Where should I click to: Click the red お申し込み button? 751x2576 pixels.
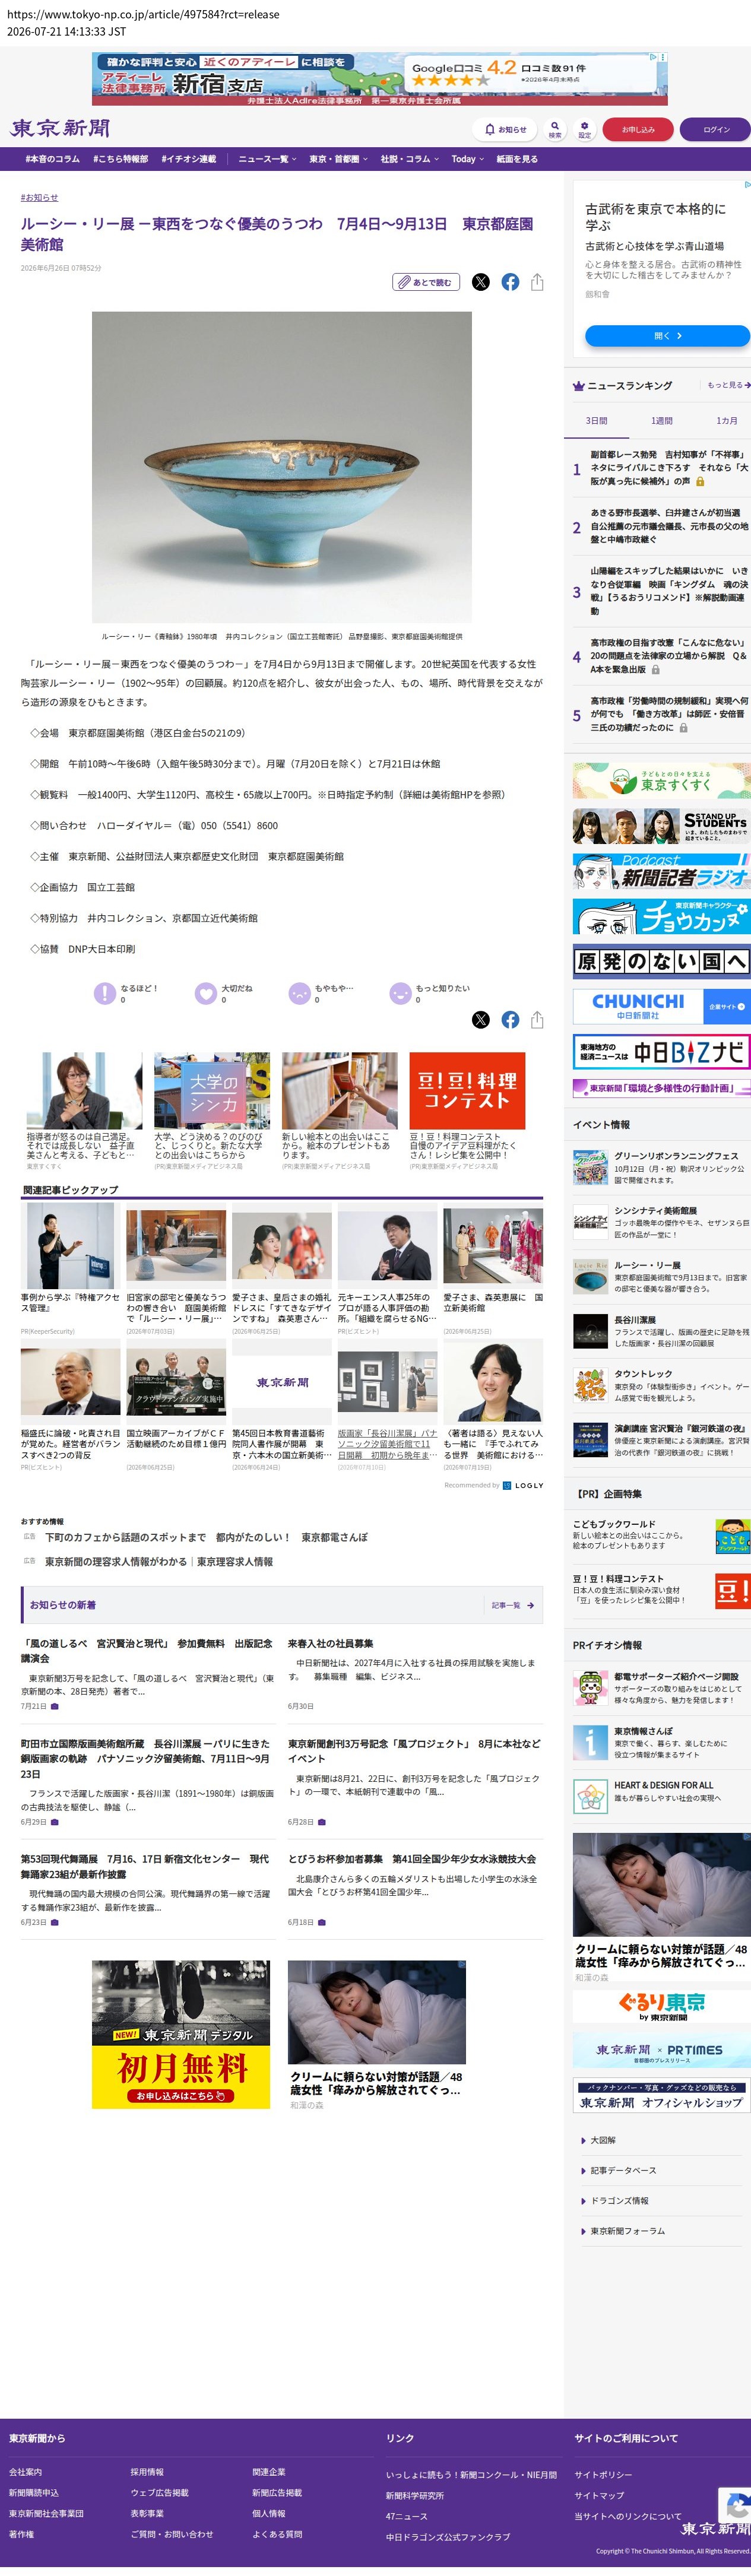[x=638, y=129]
